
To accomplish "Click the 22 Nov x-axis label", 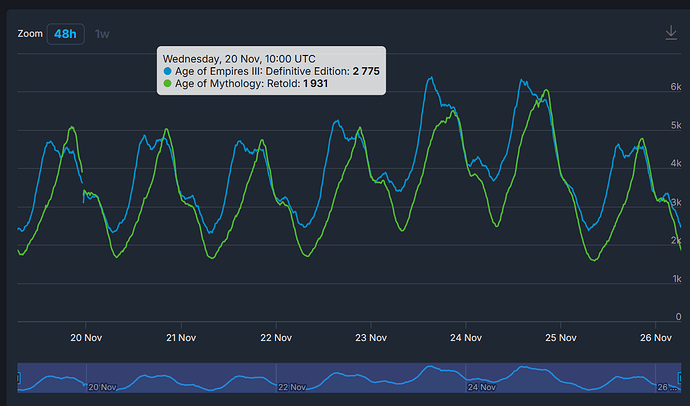I will point(276,338).
